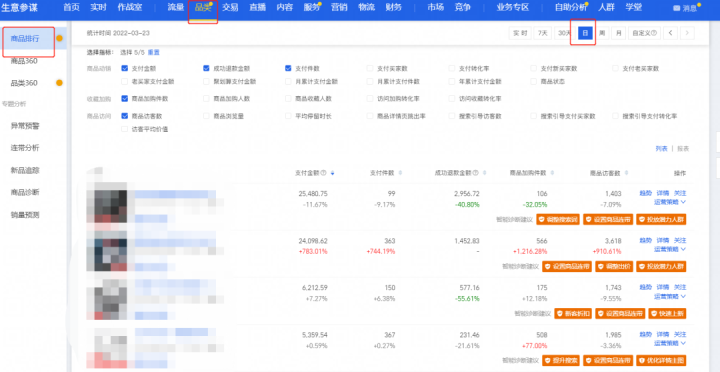Expand 运营策略 for the 5,359.54 row
The image size is (720, 372).
click(x=670, y=343)
